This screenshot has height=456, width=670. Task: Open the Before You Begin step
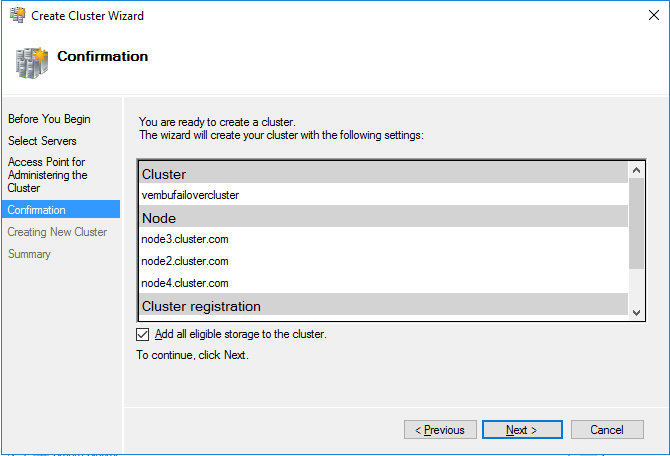49,119
